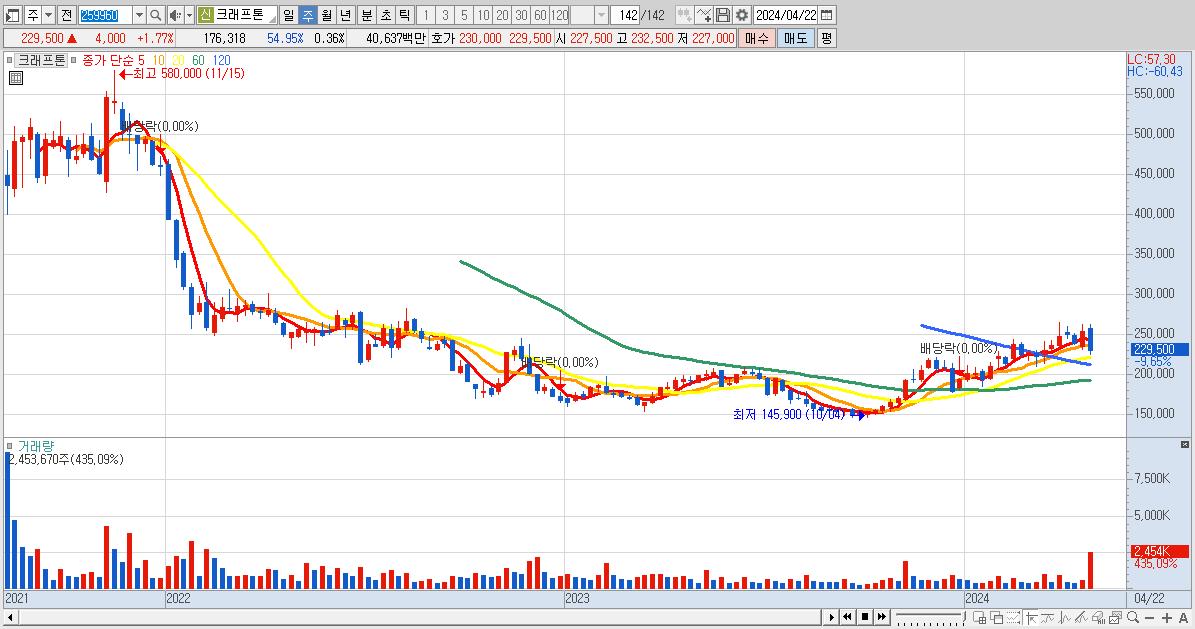Viewport: 1195px width, 629px height.
Task: Toggle the small square before 거래량 label
Action: click(9, 446)
